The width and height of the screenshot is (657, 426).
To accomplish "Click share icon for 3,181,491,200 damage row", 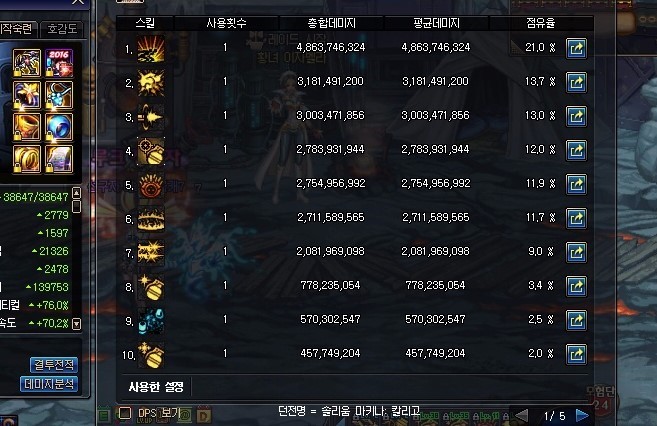I will pyautogui.click(x=576, y=82).
